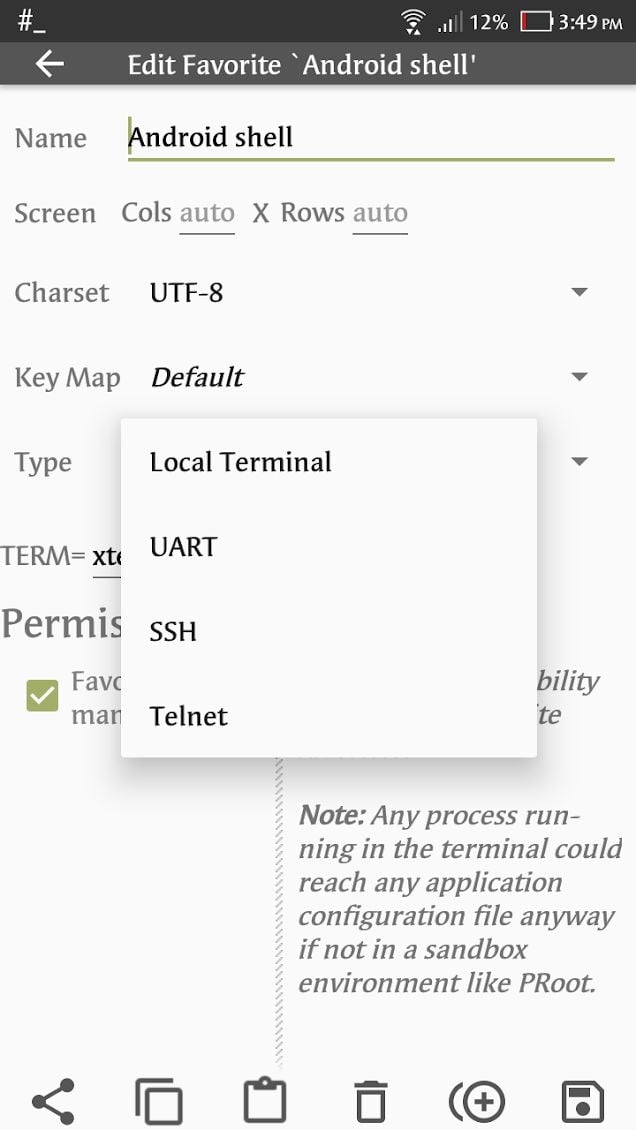Image resolution: width=636 pixels, height=1130 pixels.
Task: Add a new favorite entry
Action: pos(477,1101)
